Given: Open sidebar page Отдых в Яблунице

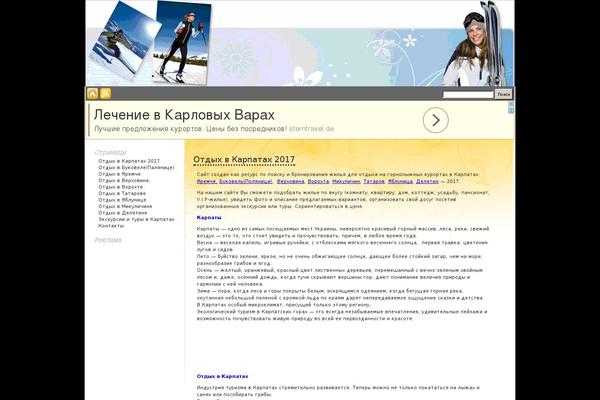Looking at the screenshot, I should (x=122, y=200).
